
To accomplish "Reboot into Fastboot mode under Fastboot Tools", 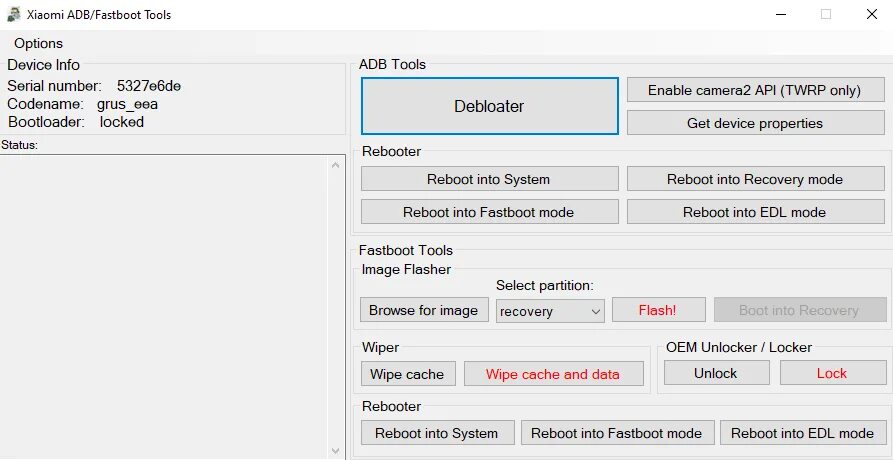I will [x=617, y=433].
